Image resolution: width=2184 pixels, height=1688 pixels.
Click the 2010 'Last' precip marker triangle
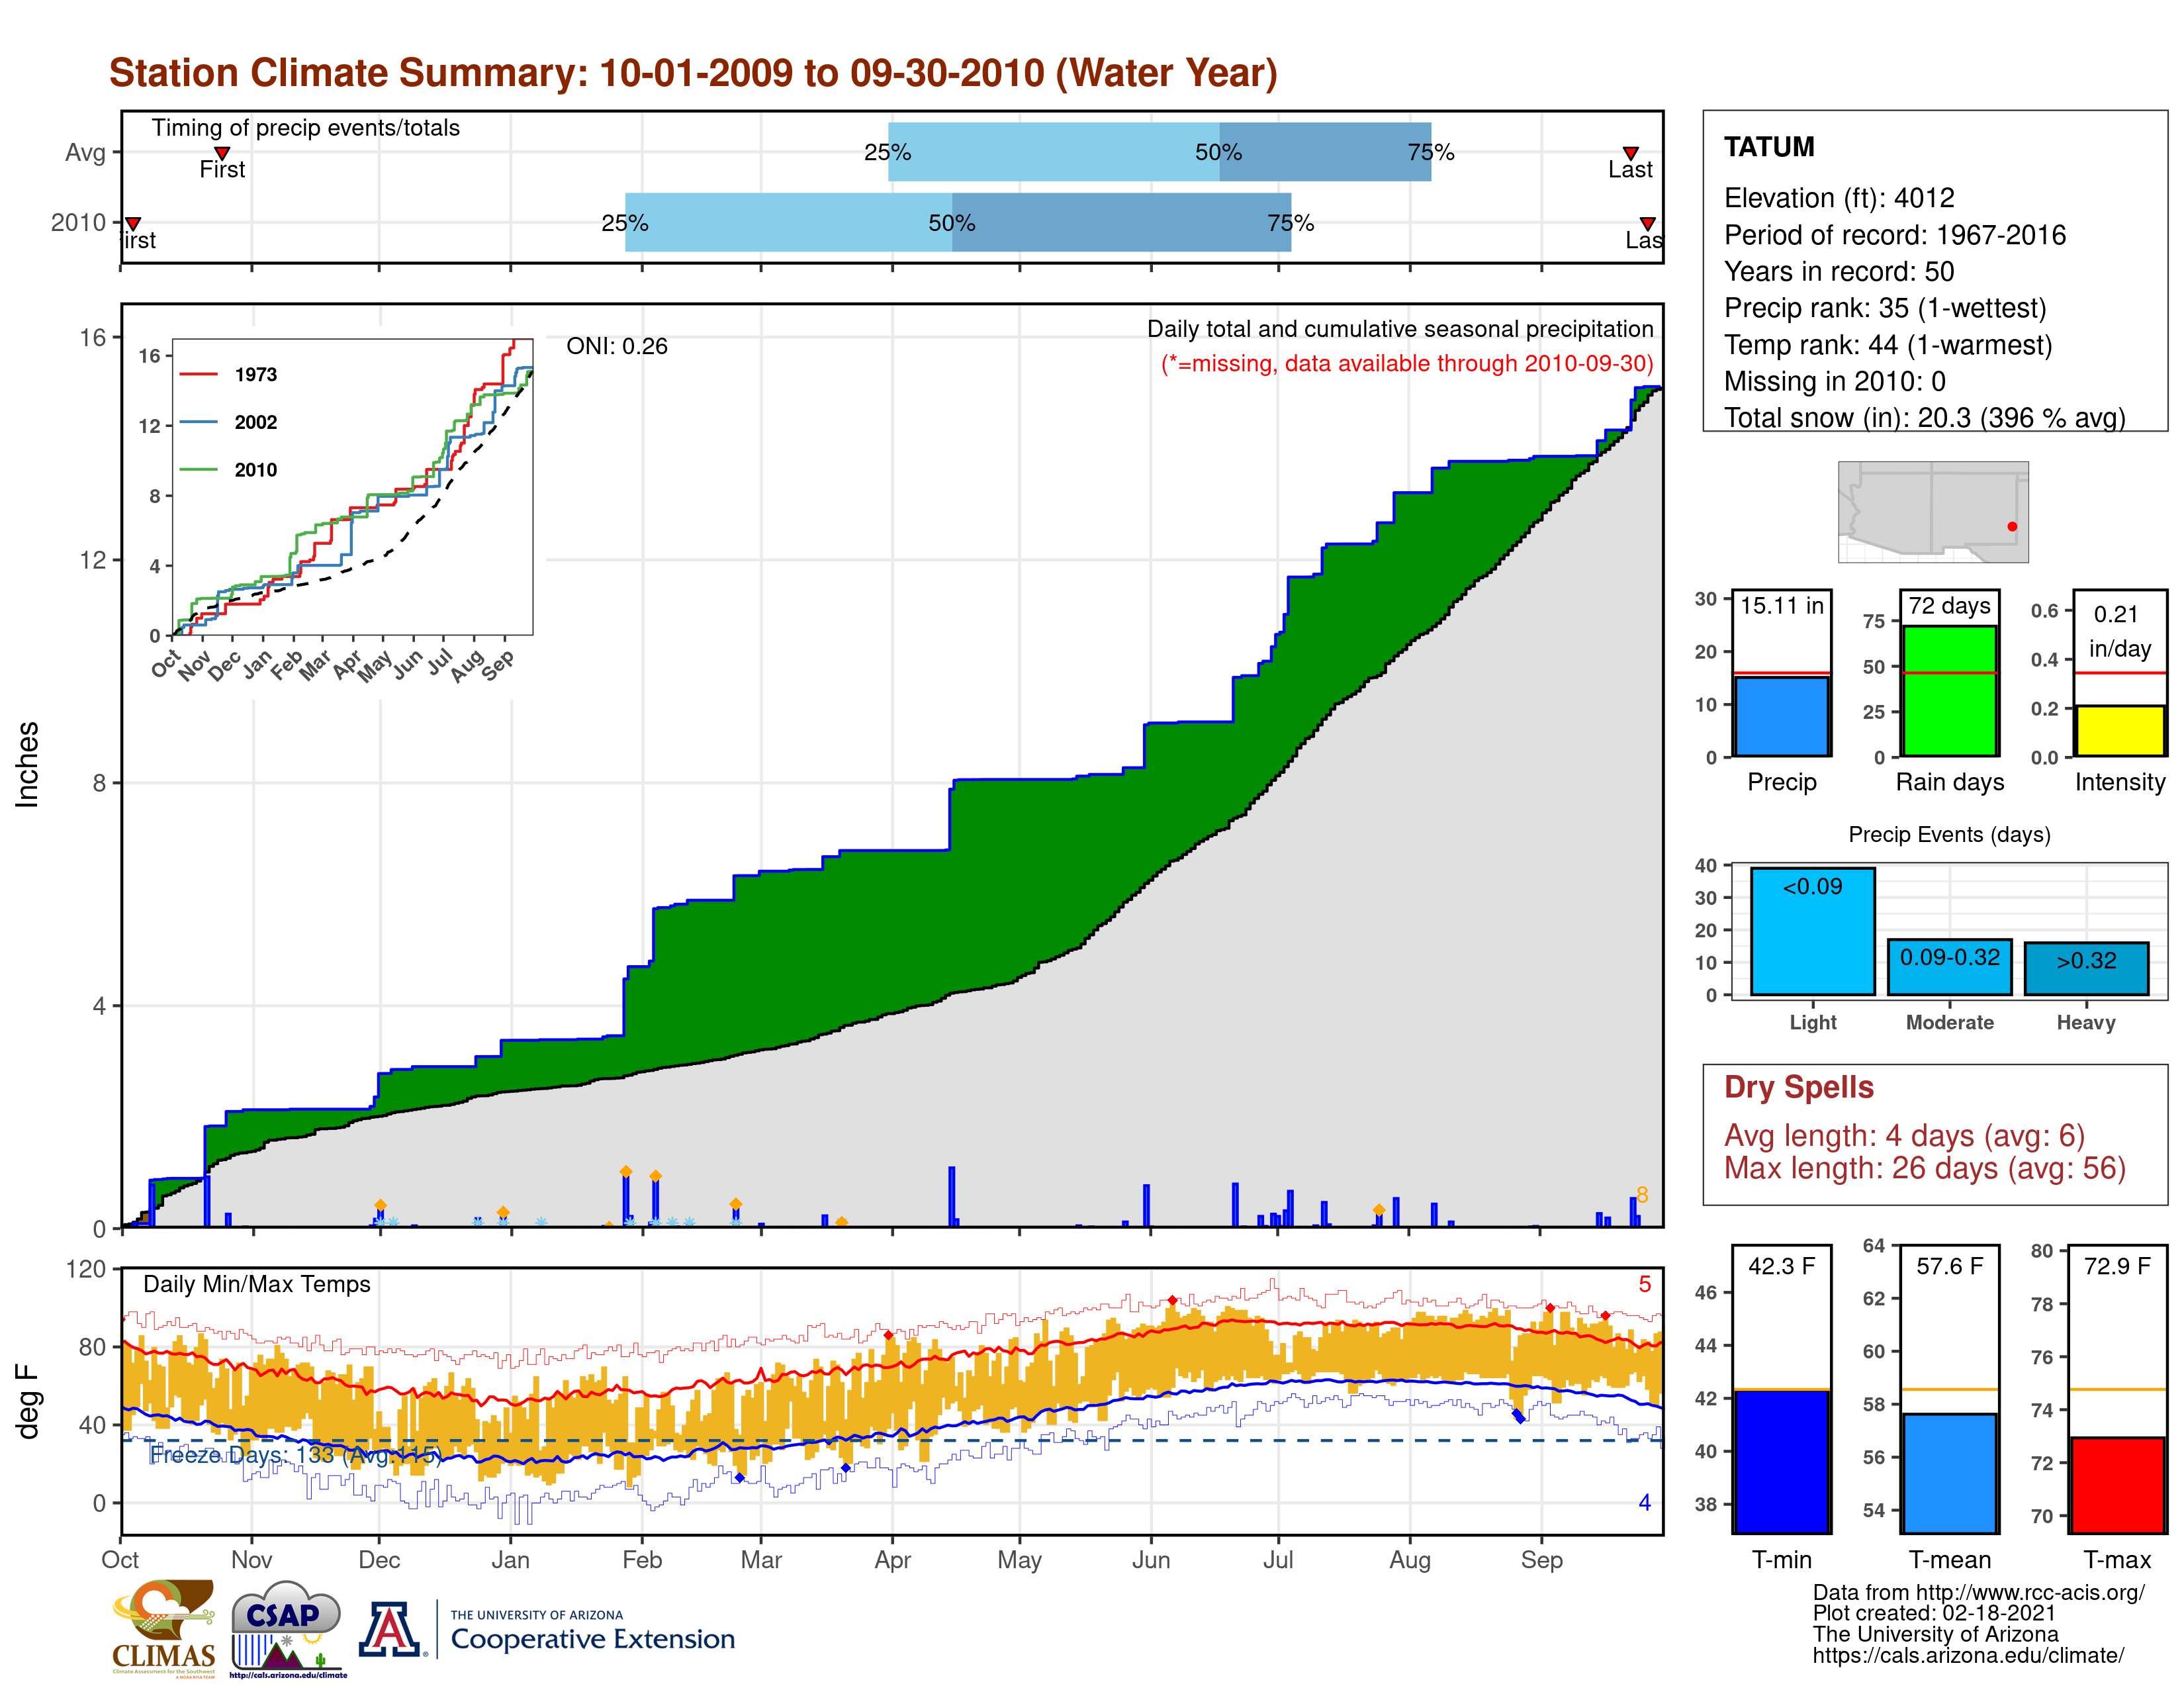(x=1647, y=224)
